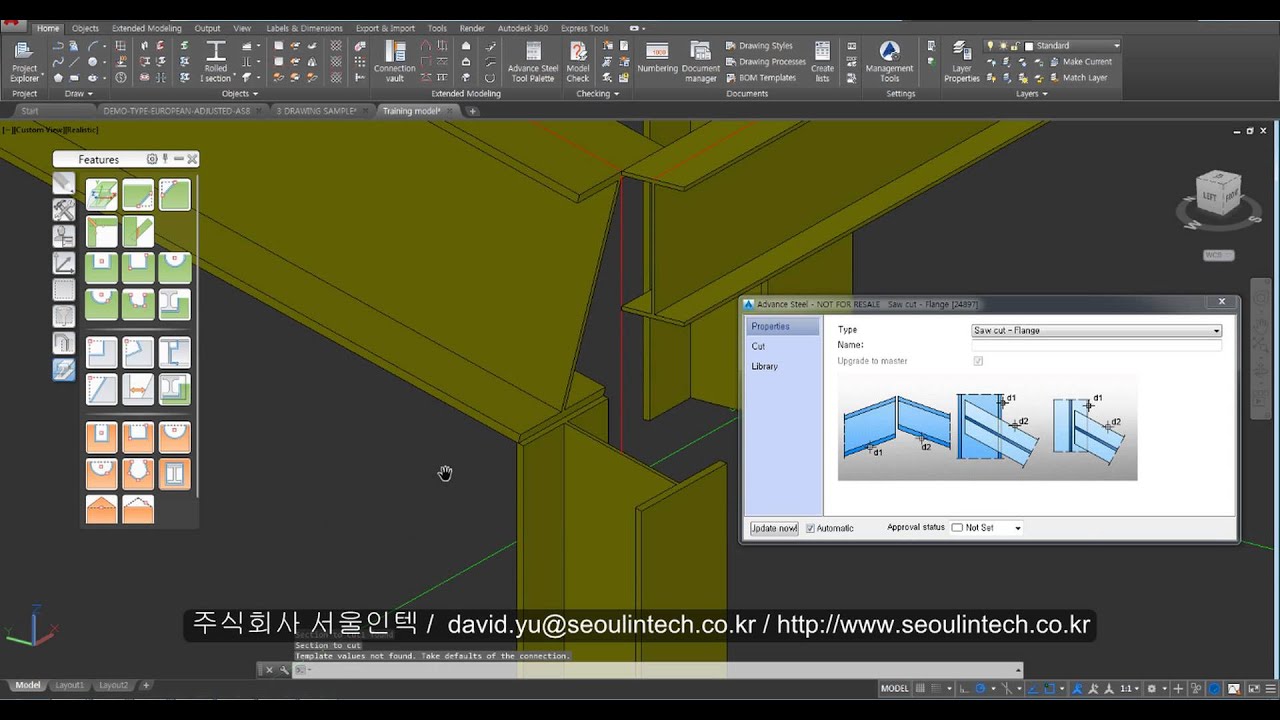Open Approval status Not Set dropdown
This screenshot has height=720, width=1280.
click(x=987, y=528)
